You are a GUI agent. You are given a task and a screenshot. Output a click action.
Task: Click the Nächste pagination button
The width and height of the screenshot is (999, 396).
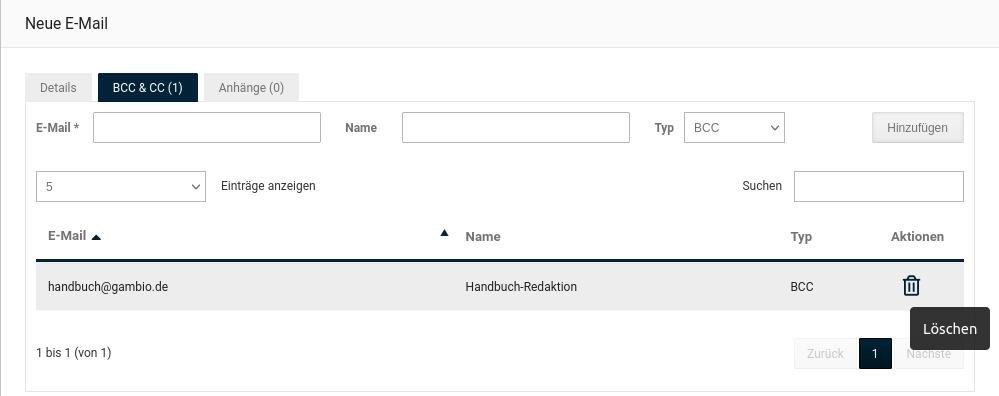[928, 353]
